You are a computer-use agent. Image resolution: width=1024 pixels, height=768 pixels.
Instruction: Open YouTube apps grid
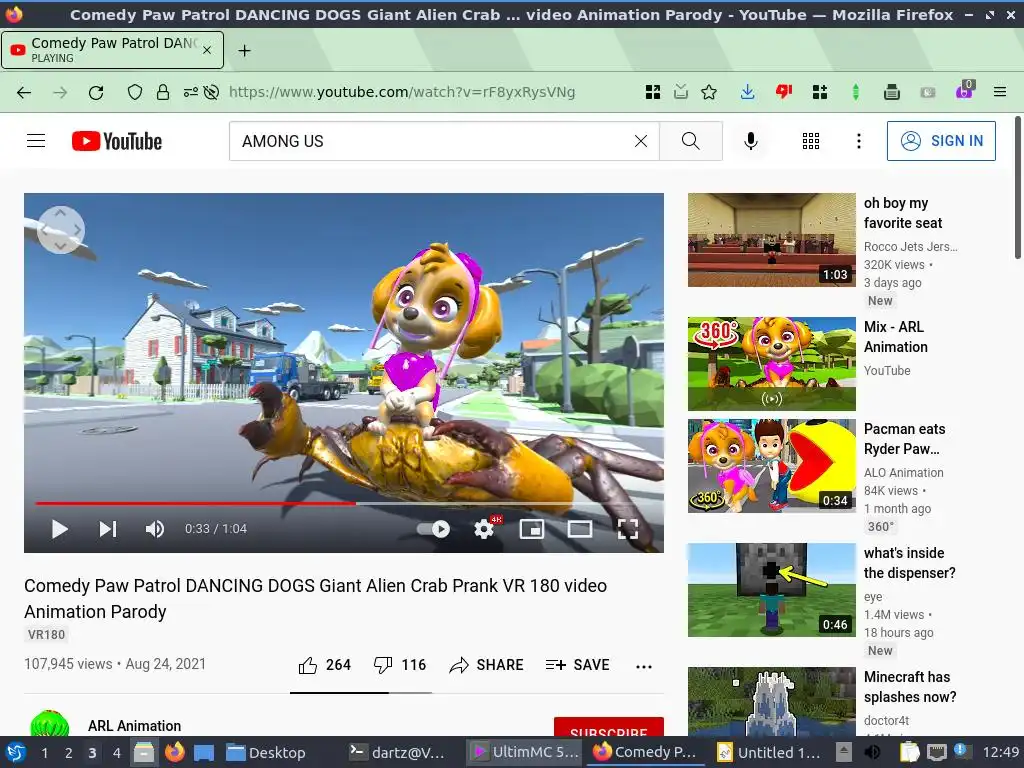tap(811, 141)
